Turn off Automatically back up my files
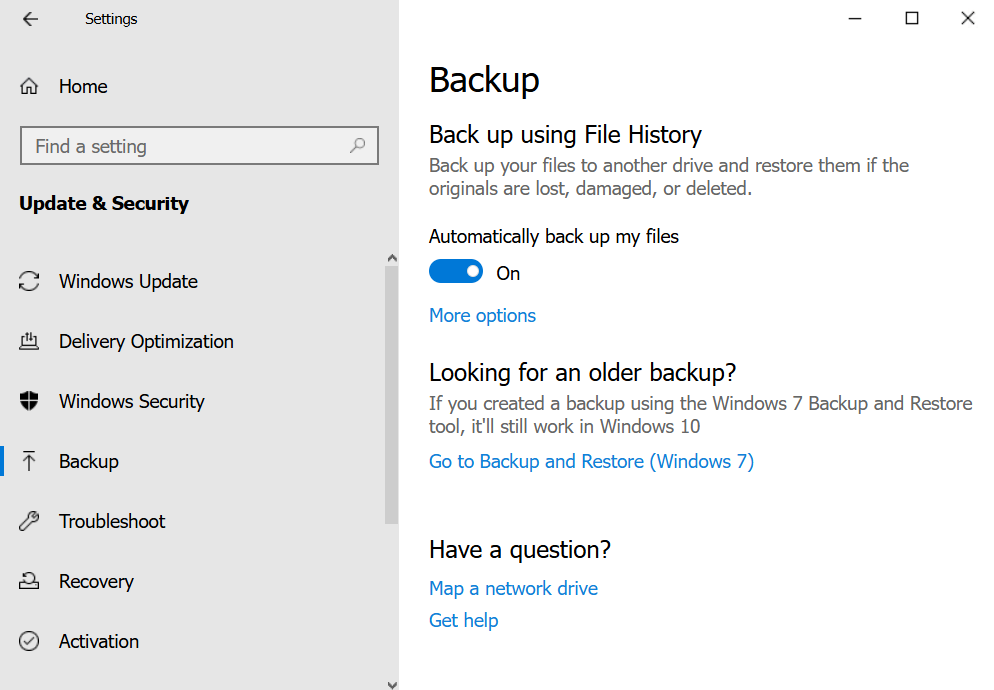Image resolution: width=994 pixels, height=690 pixels. click(x=456, y=272)
